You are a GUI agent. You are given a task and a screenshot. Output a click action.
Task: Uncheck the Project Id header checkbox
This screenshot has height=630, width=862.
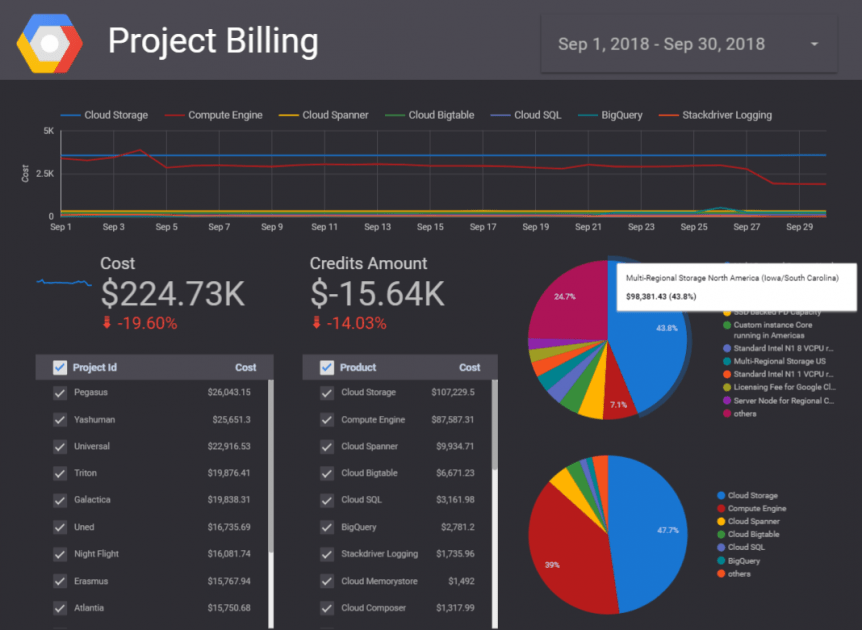(60, 366)
